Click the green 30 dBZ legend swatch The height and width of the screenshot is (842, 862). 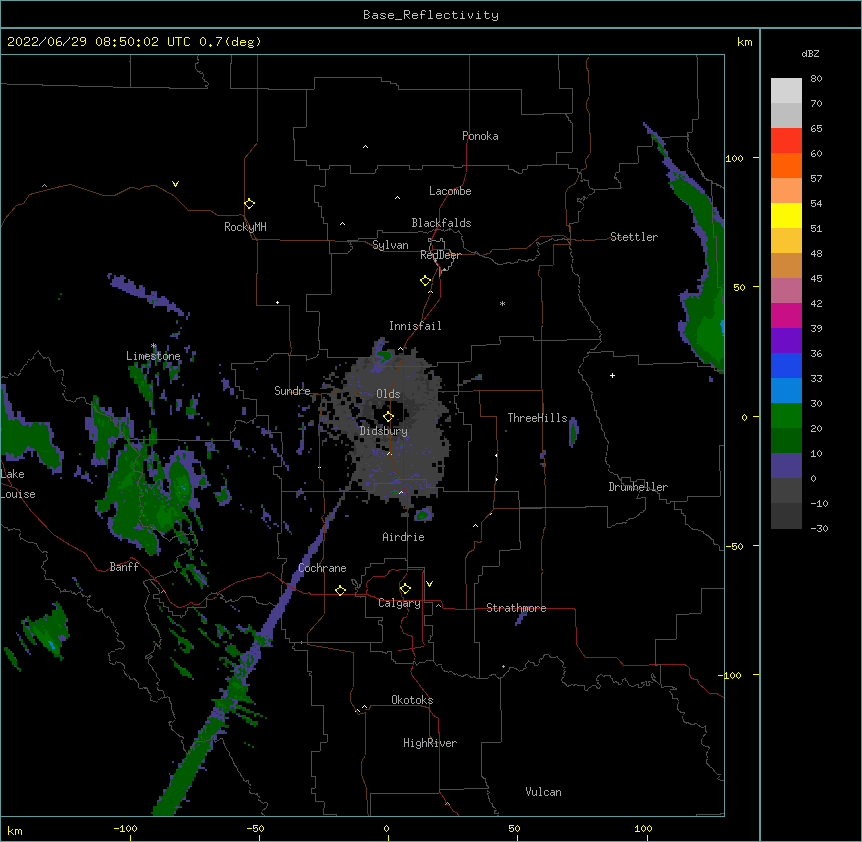click(786, 416)
